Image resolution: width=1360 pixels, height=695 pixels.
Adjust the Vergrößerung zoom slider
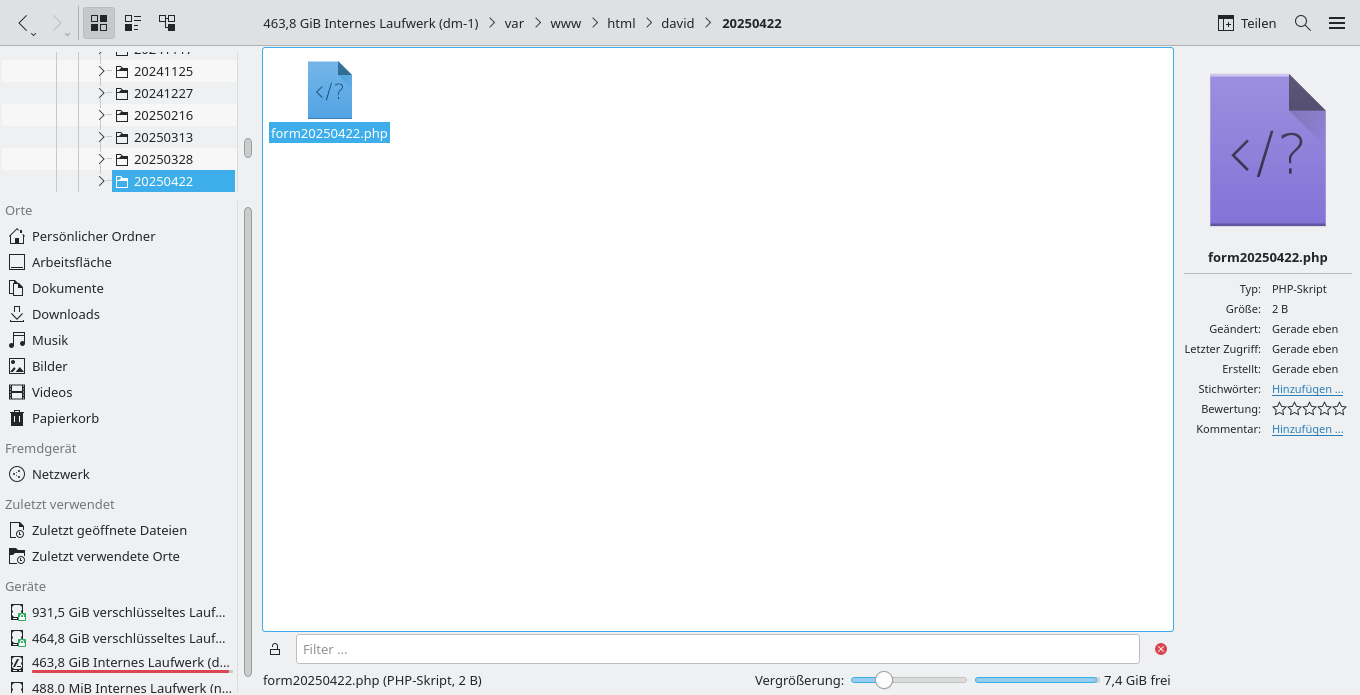(x=884, y=679)
